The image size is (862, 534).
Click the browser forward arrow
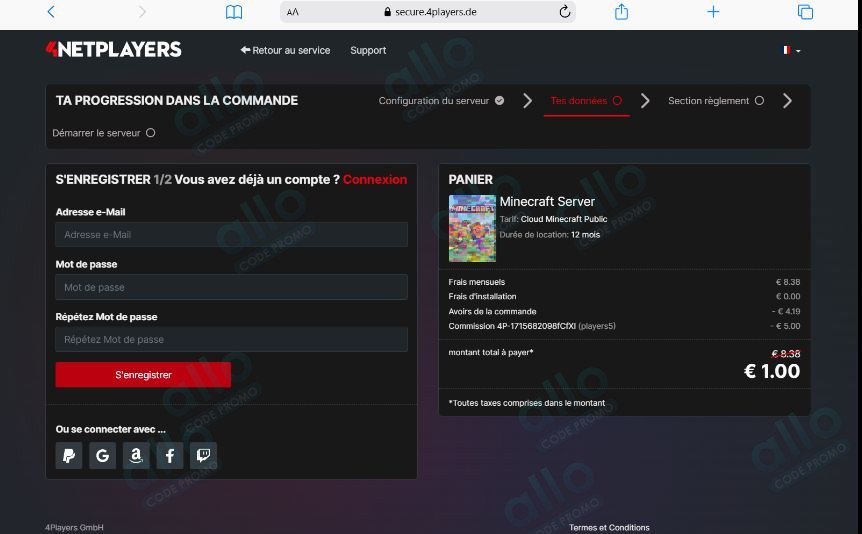(142, 12)
